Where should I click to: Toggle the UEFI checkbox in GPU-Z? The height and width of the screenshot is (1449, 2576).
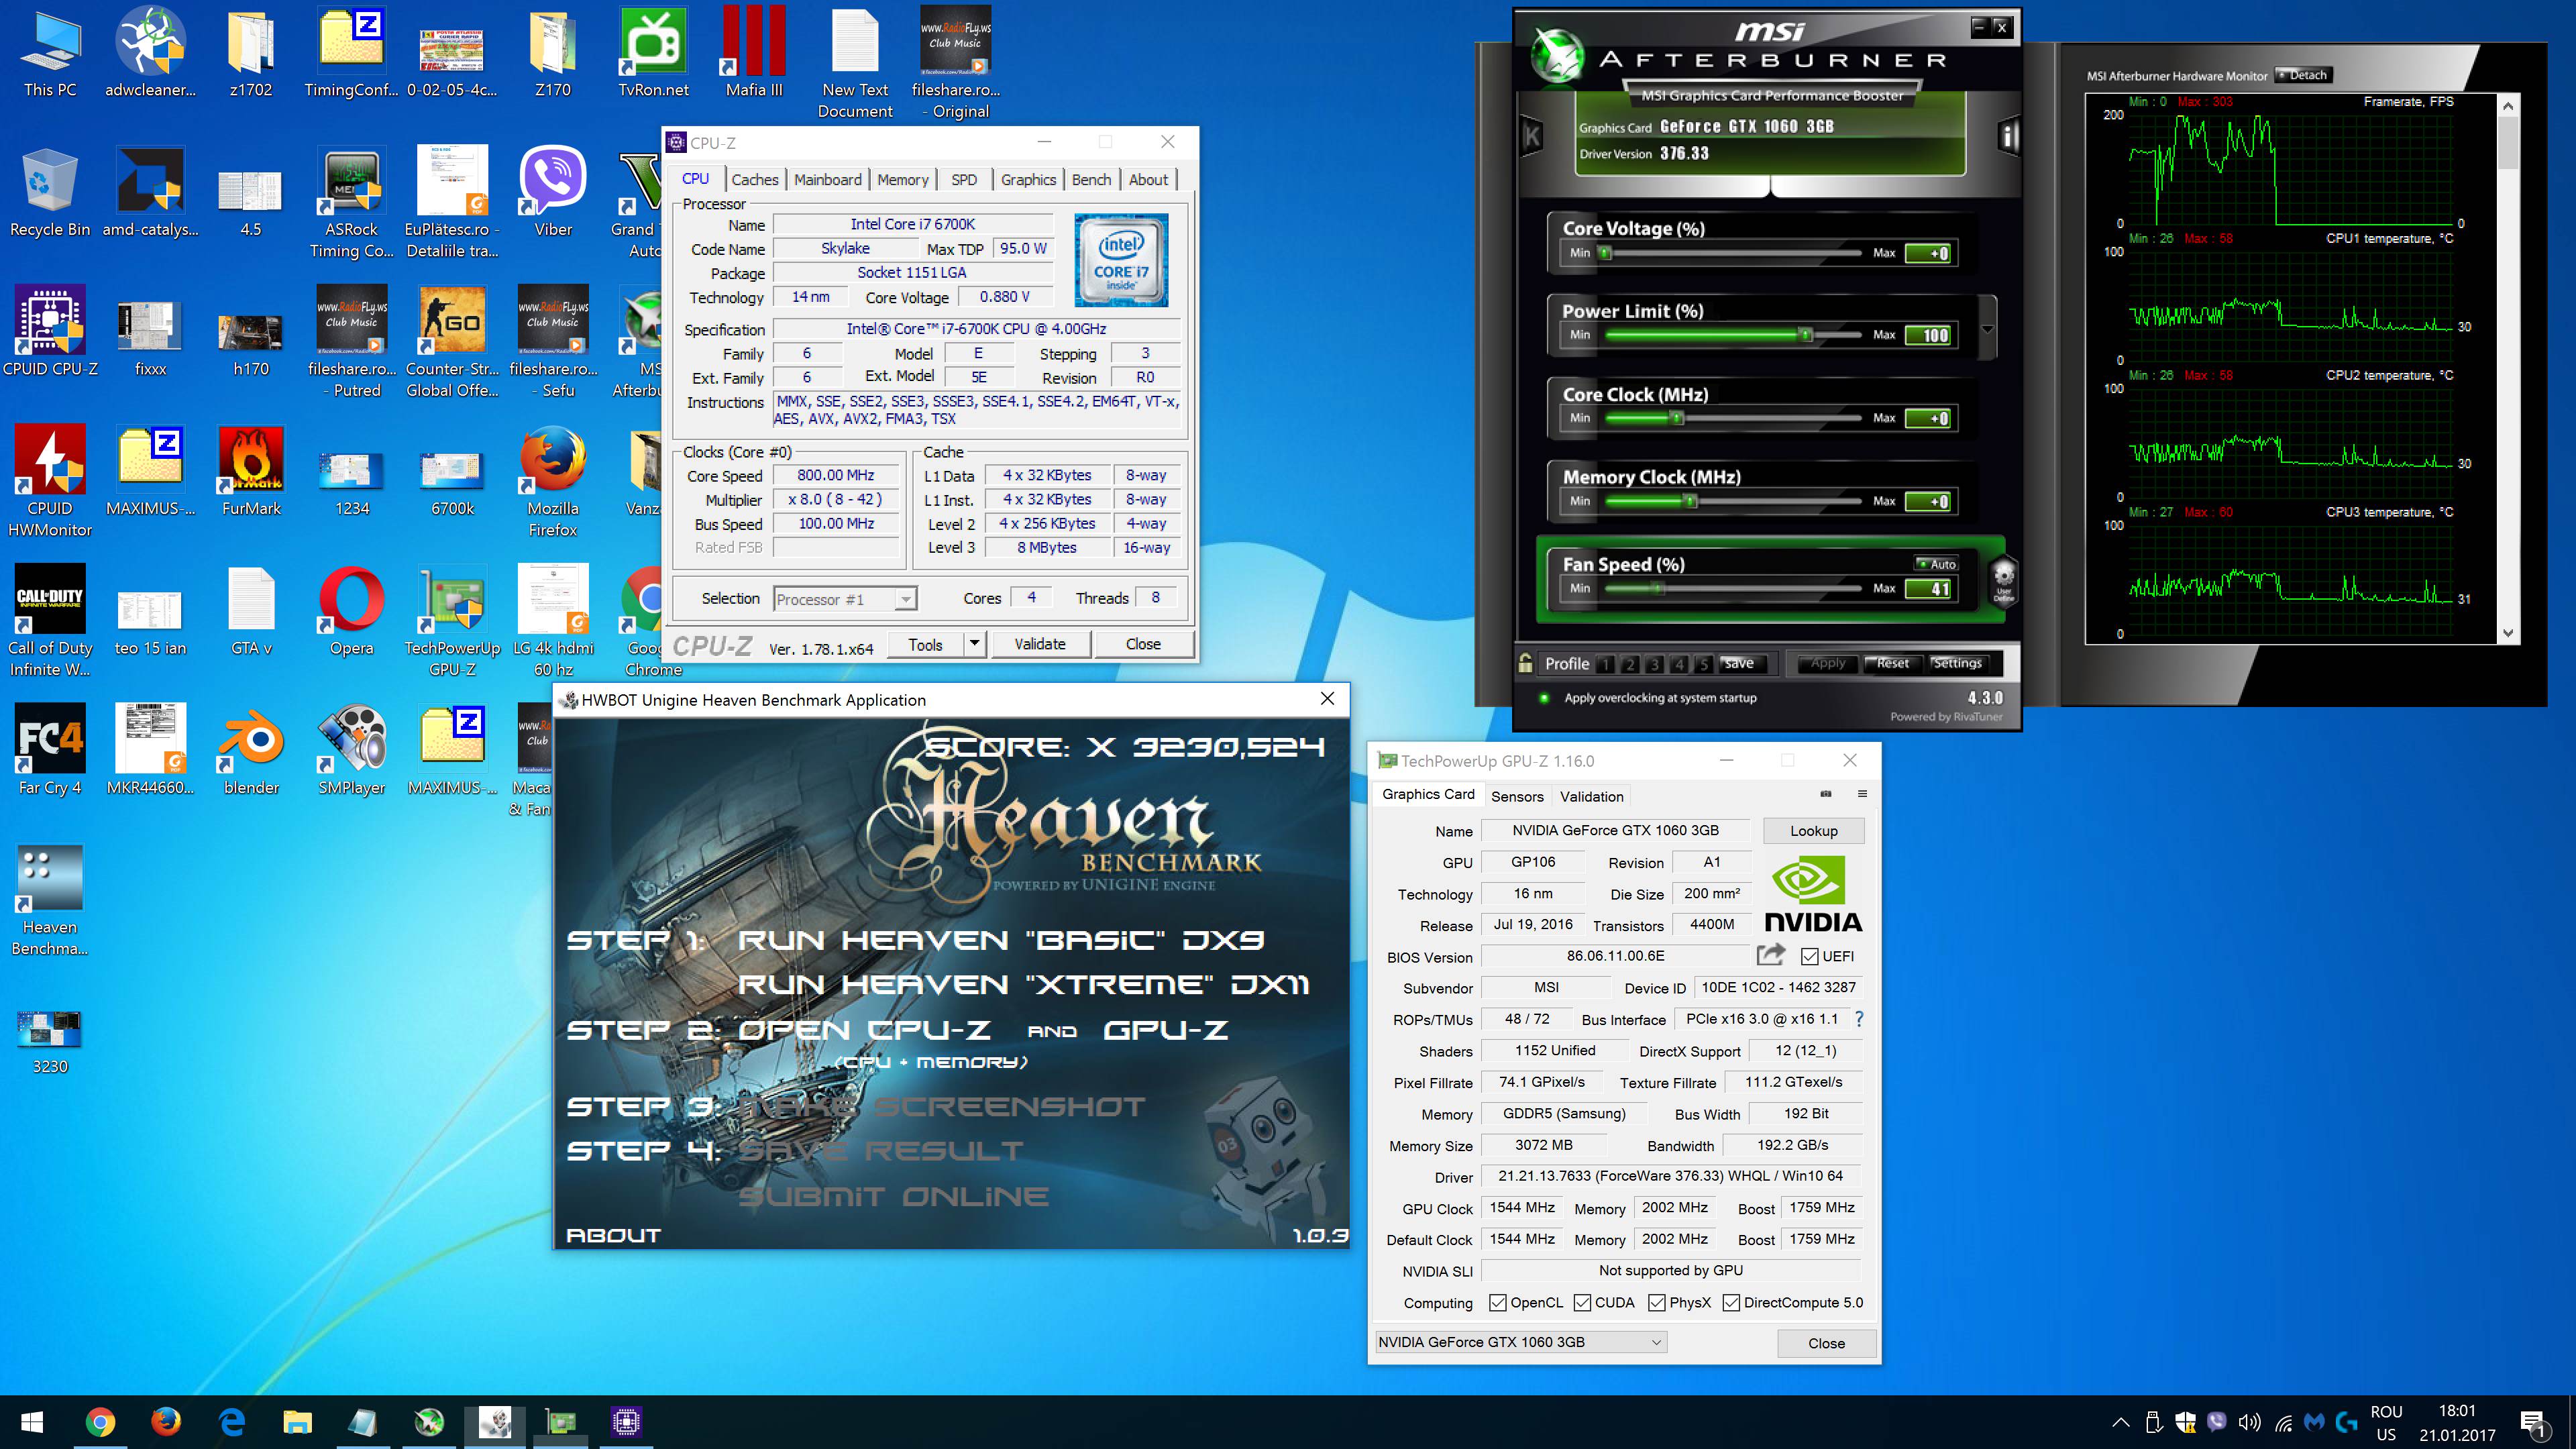(x=1809, y=957)
